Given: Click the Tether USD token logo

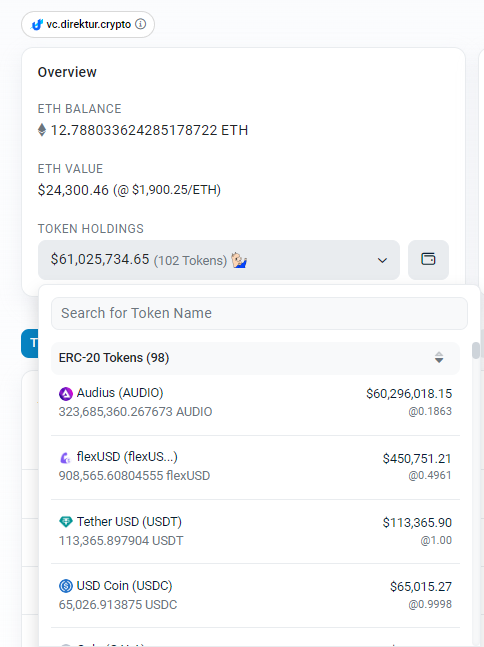Looking at the screenshot, I should (x=66, y=522).
